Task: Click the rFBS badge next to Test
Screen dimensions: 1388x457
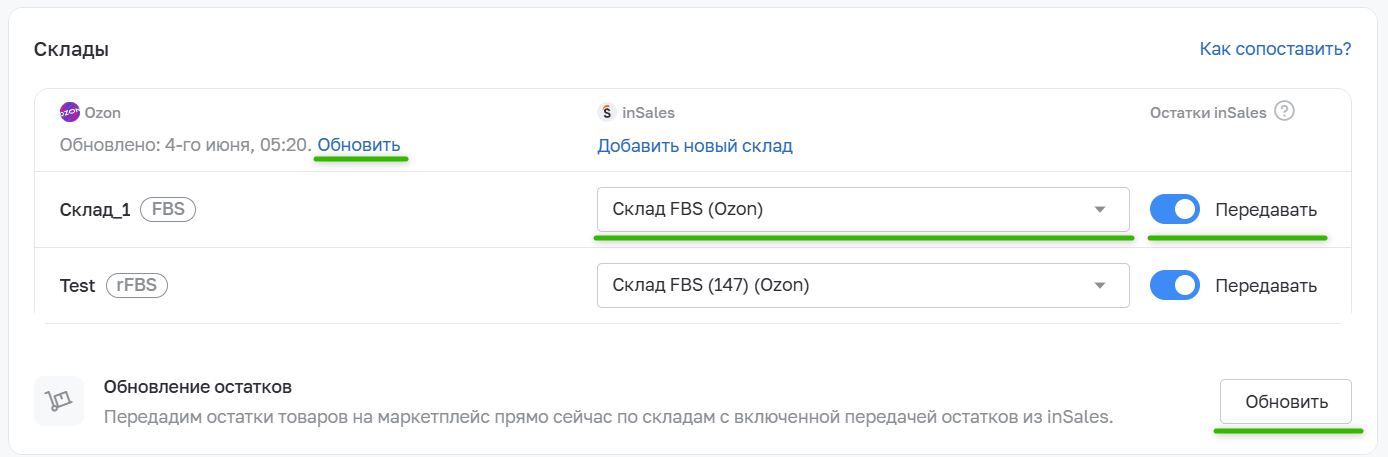Action: [x=137, y=285]
